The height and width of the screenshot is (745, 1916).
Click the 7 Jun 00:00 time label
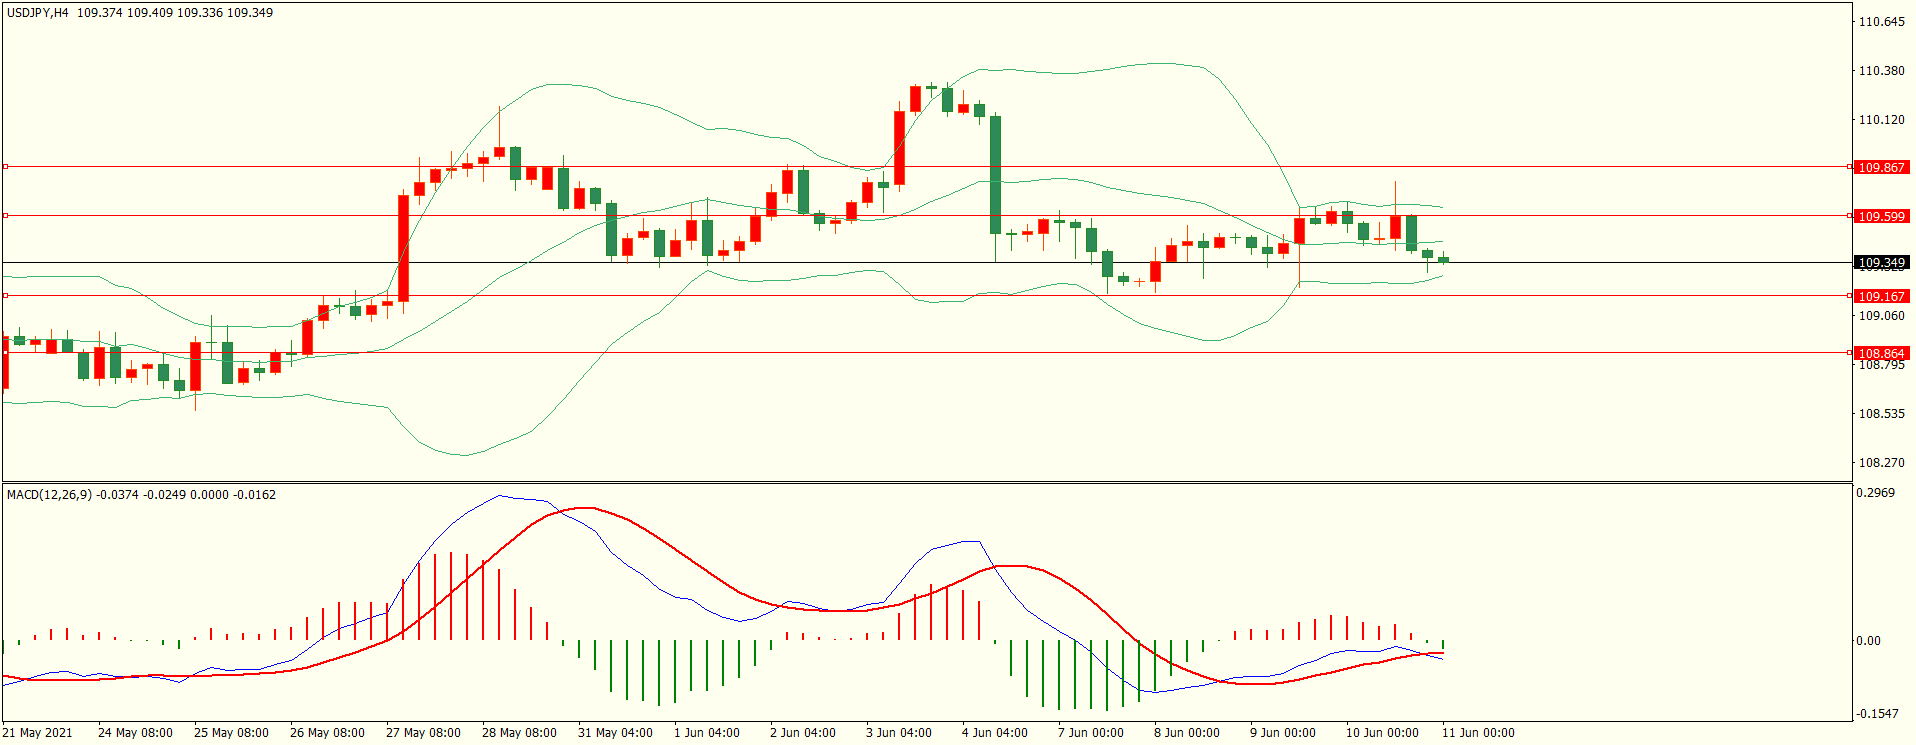point(1091,733)
